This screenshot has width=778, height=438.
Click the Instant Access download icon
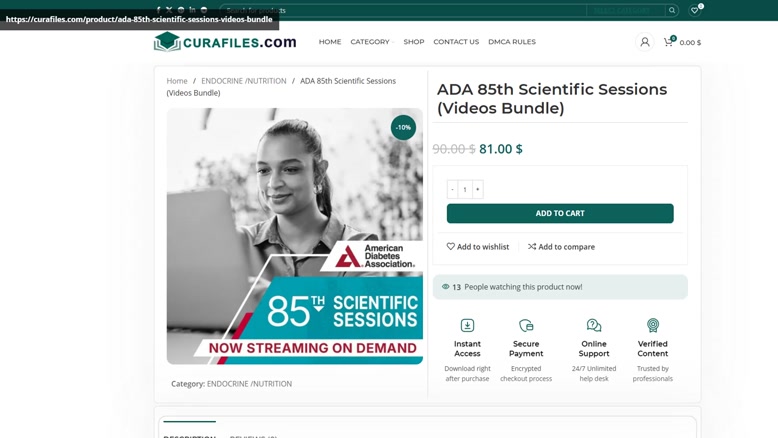coord(467,325)
